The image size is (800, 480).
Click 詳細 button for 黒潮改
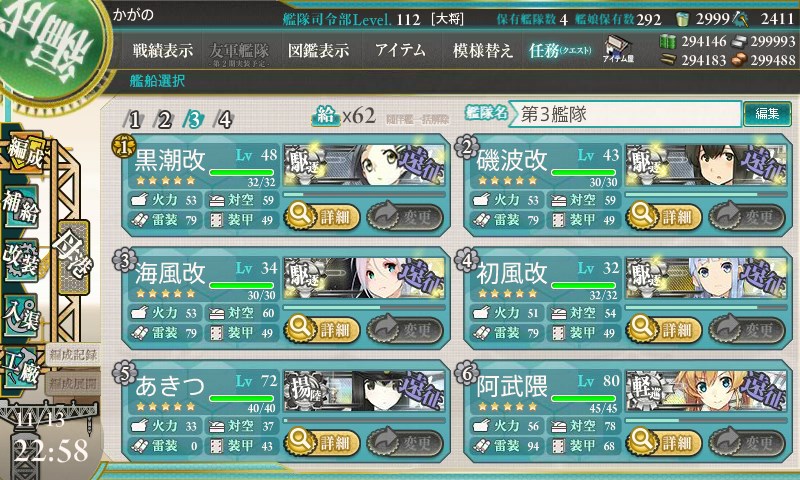coord(322,216)
